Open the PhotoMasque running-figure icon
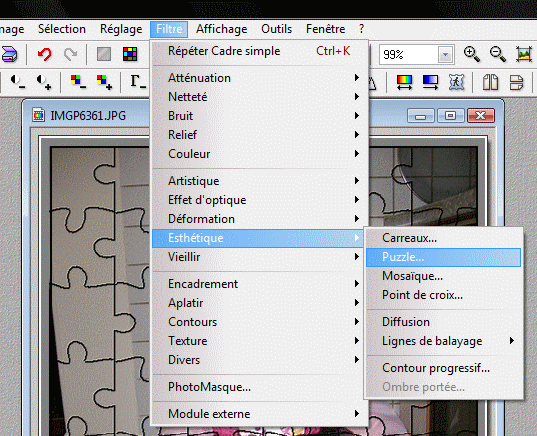 (x=456, y=82)
